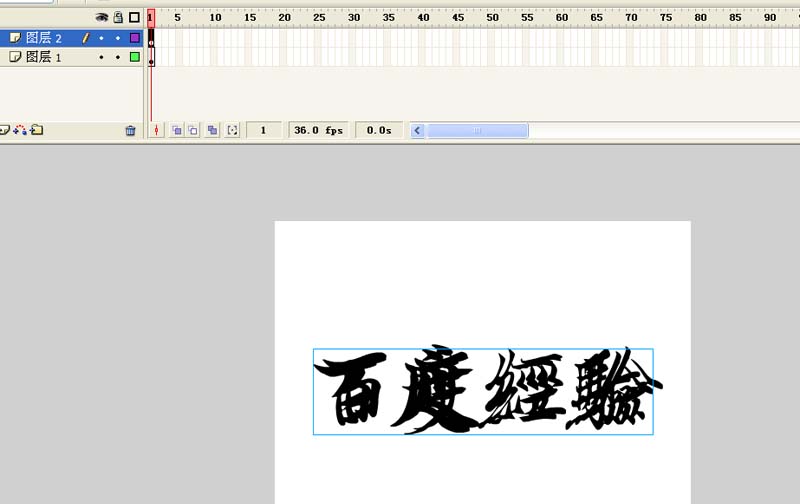
Task: Click frame 10 on the timeline ruler
Action: tap(215, 17)
